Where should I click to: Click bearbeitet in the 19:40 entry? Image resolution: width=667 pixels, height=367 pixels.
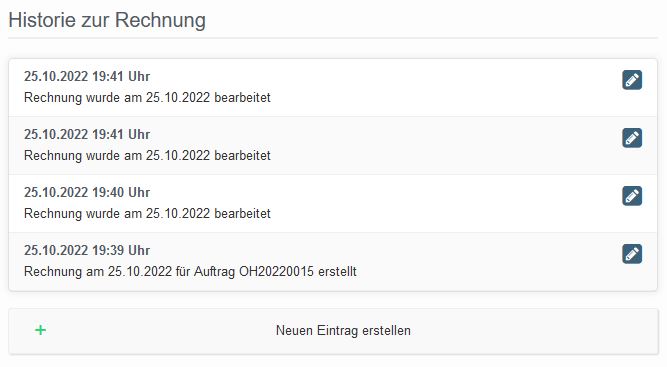point(242,213)
